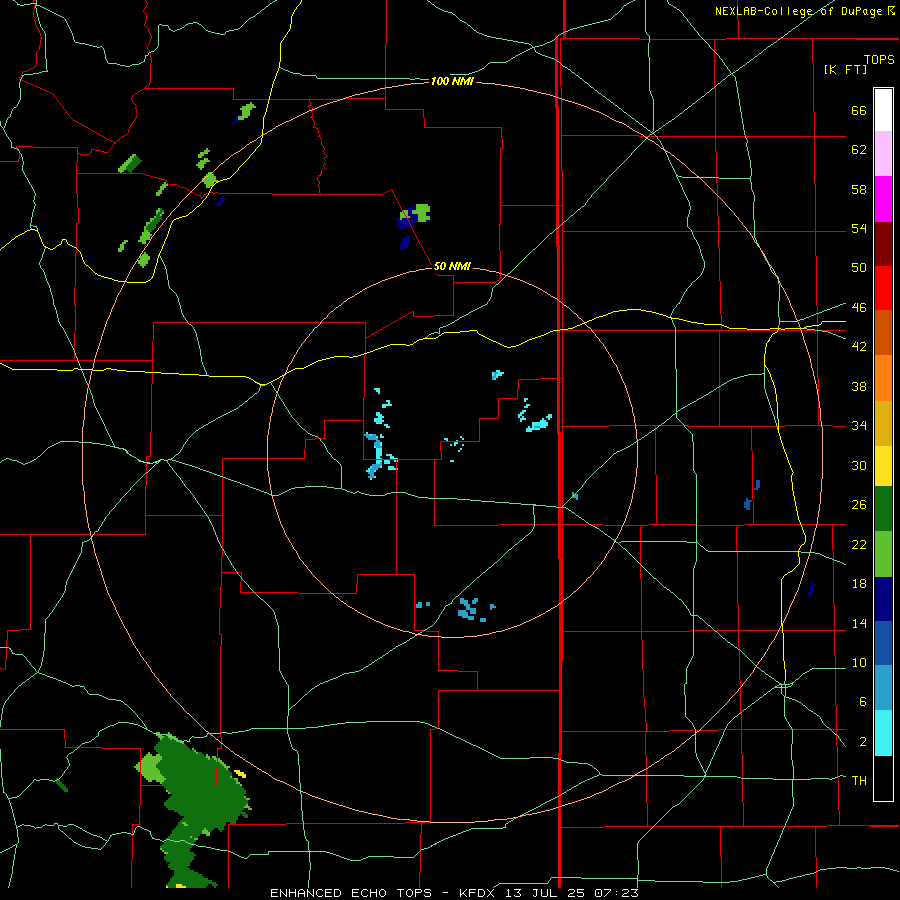Click the legend value 46
The image size is (900, 900).
[x=859, y=308]
